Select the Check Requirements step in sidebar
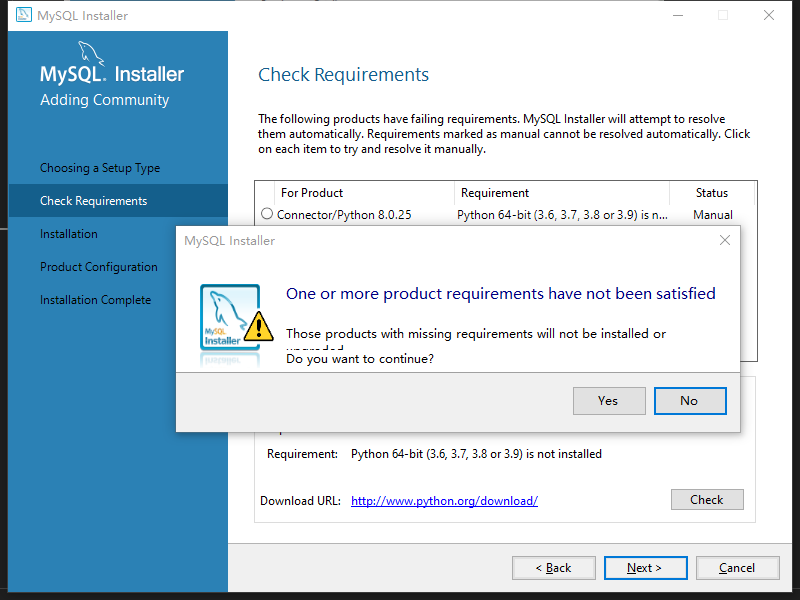The image size is (800, 600). 93,201
